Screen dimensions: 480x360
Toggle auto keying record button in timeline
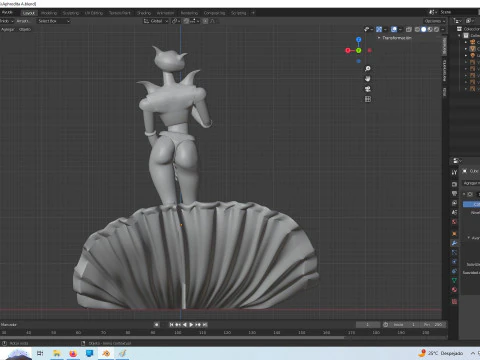coord(156,324)
